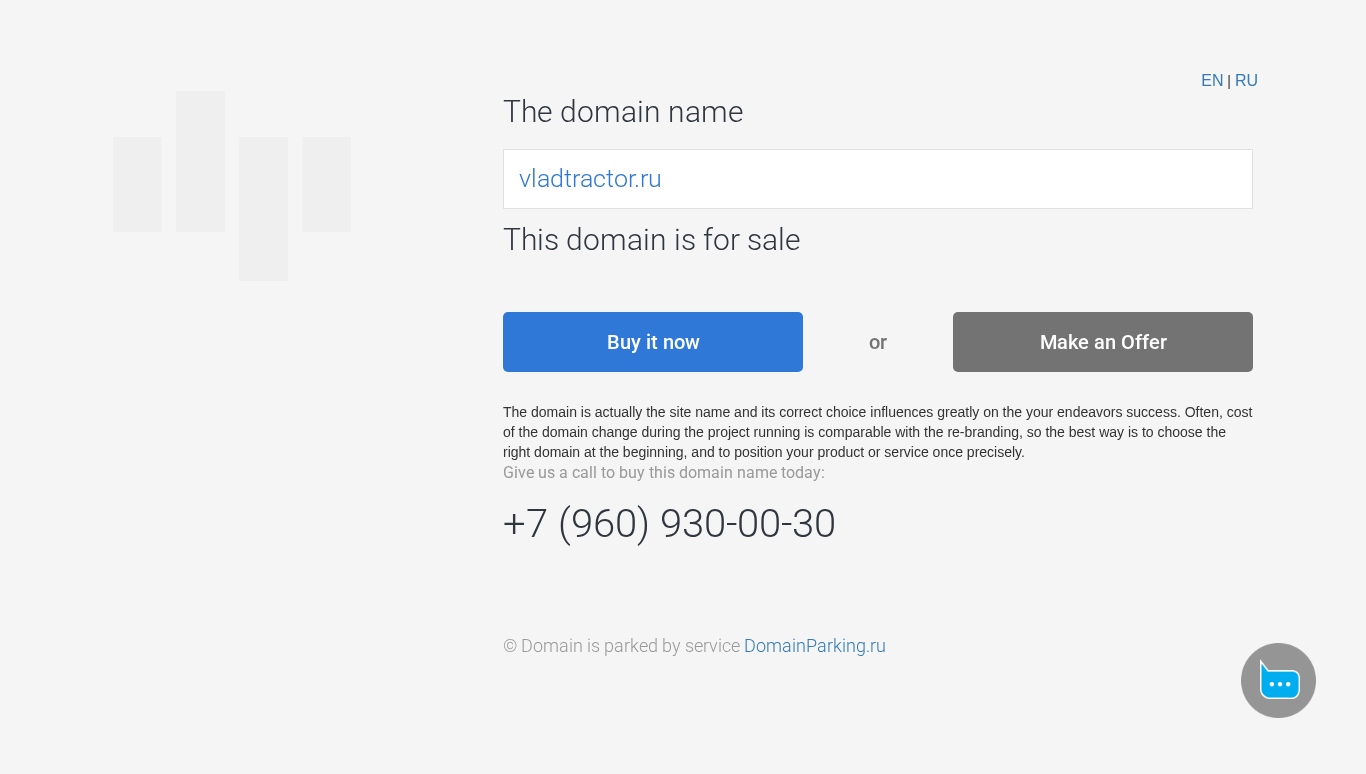
Task: Click the "Domain is parked by service" text
Action: (x=621, y=646)
